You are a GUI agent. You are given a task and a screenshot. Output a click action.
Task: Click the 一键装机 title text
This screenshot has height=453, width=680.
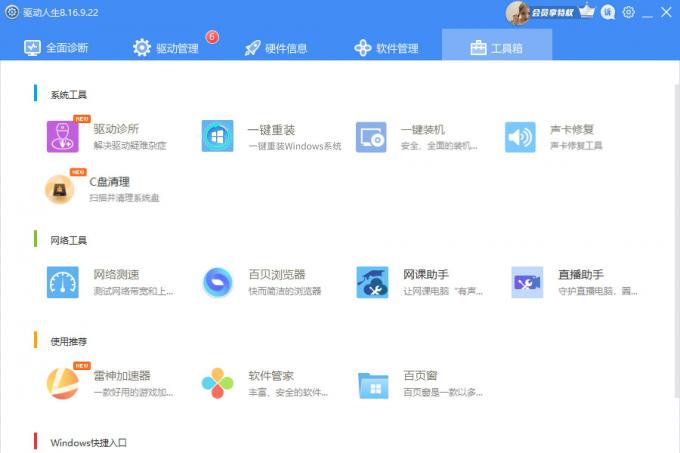coord(423,130)
